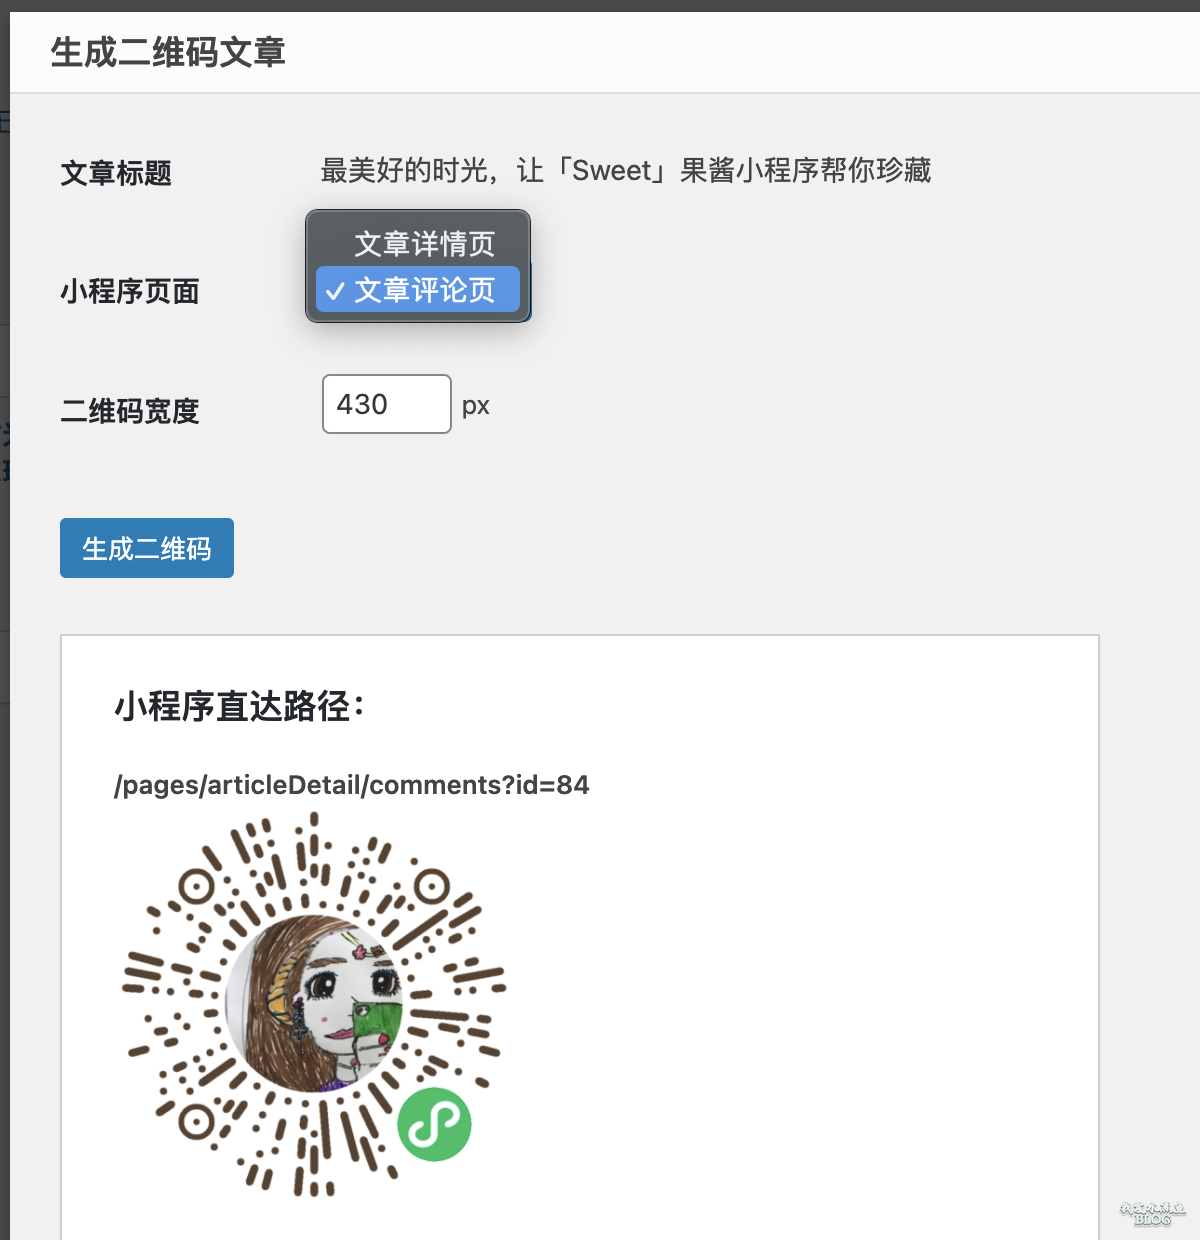Click the blue 生成二维码 button

pyautogui.click(x=147, y=548)
